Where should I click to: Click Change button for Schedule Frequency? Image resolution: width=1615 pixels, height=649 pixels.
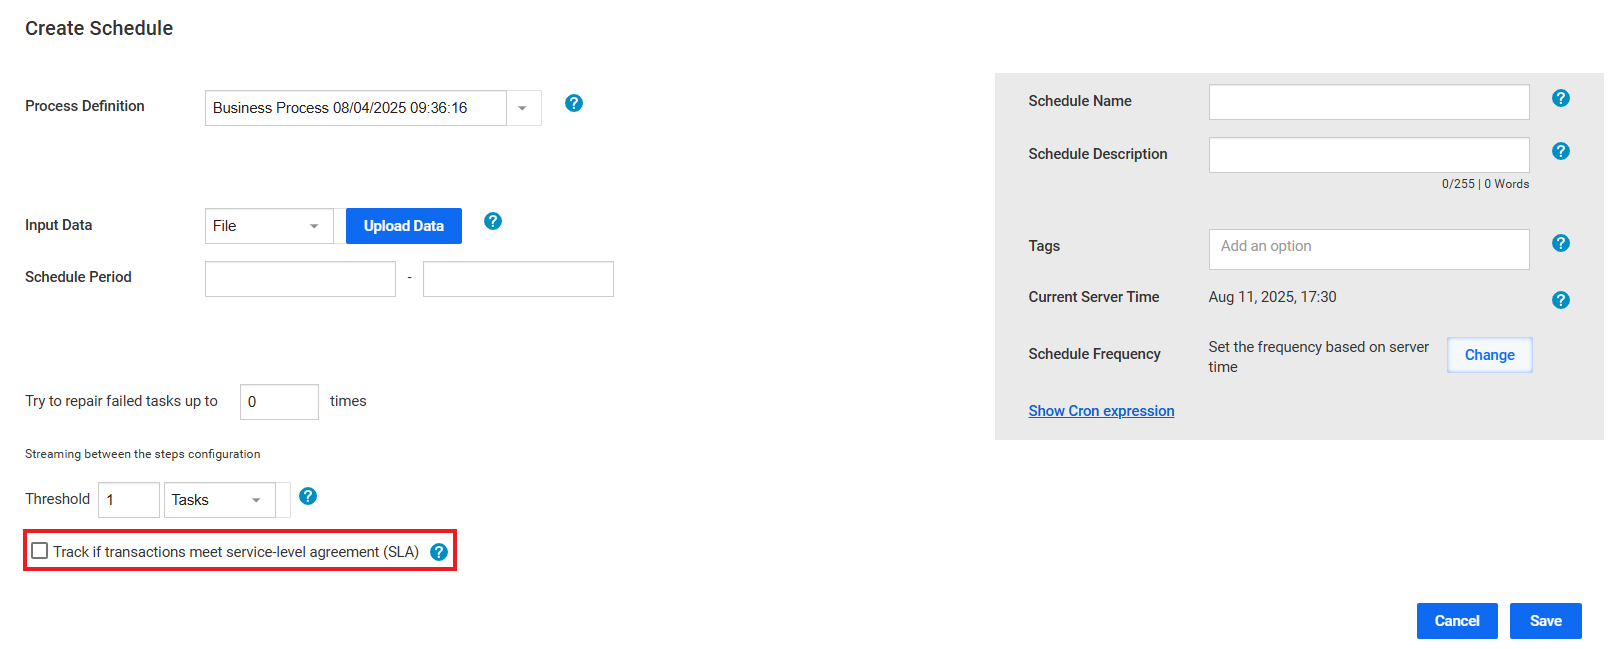coord(1490,355)
